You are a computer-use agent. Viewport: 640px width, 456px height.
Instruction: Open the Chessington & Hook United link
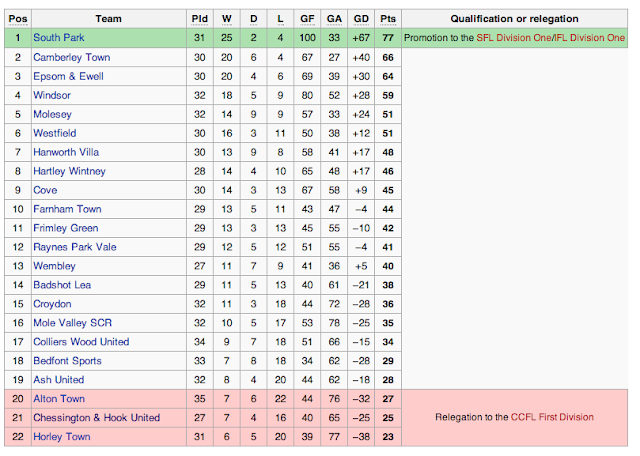coord(96,418)
